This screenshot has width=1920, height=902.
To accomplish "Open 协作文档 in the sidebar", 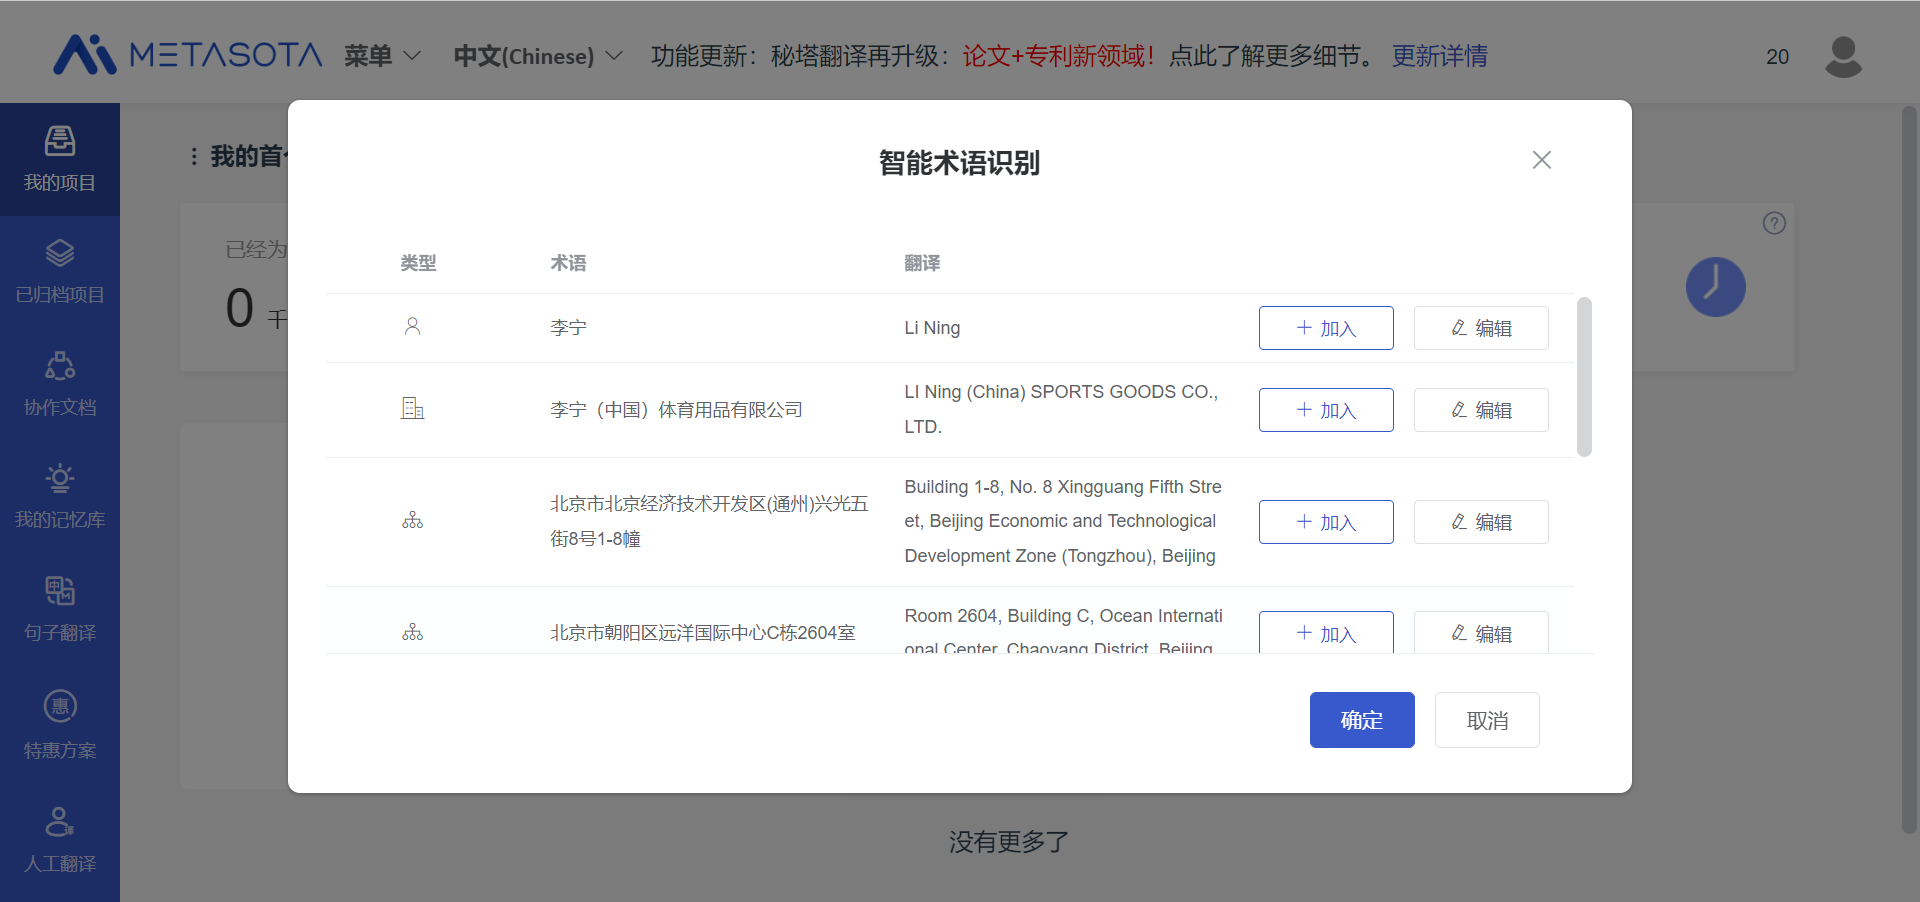I will [x=60, y=384].
